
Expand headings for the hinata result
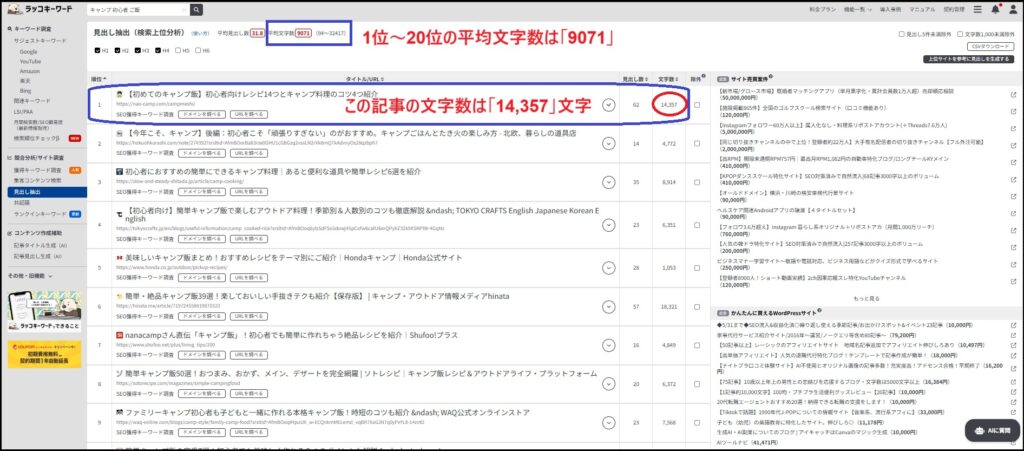coord(609,306)
